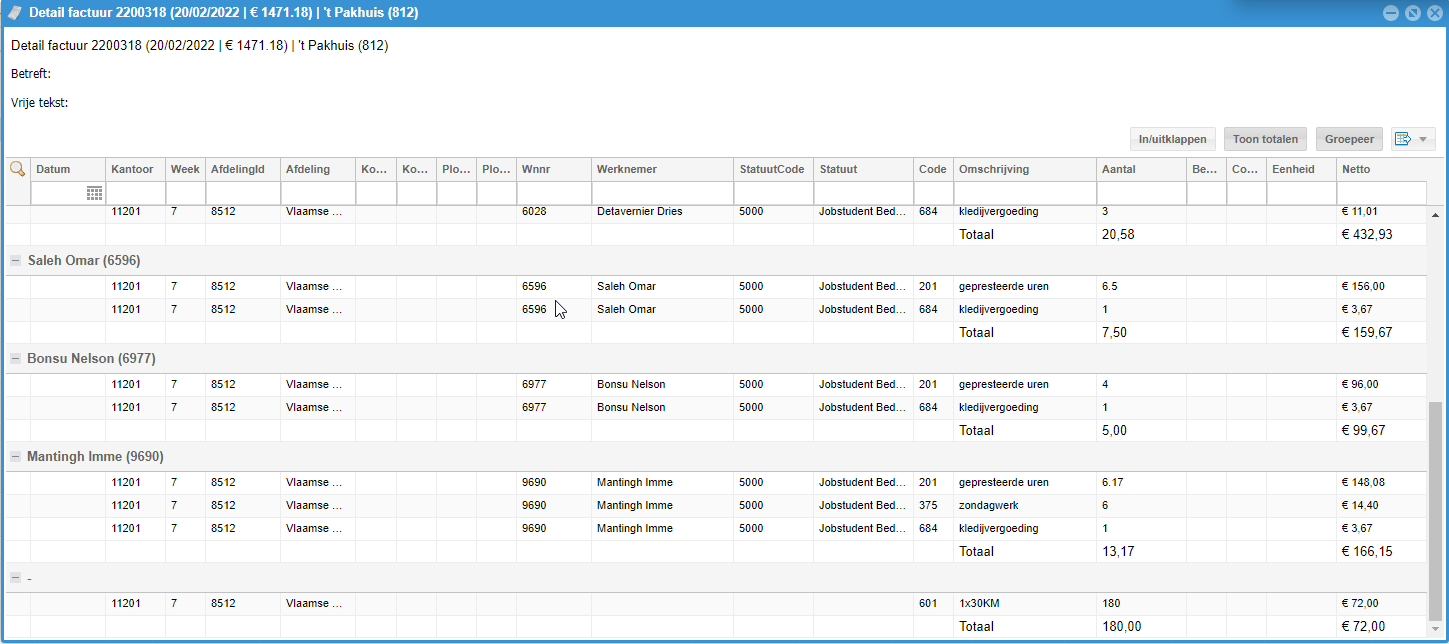Select code 375 cell in Mantingh Imme row

coord(933,505)
